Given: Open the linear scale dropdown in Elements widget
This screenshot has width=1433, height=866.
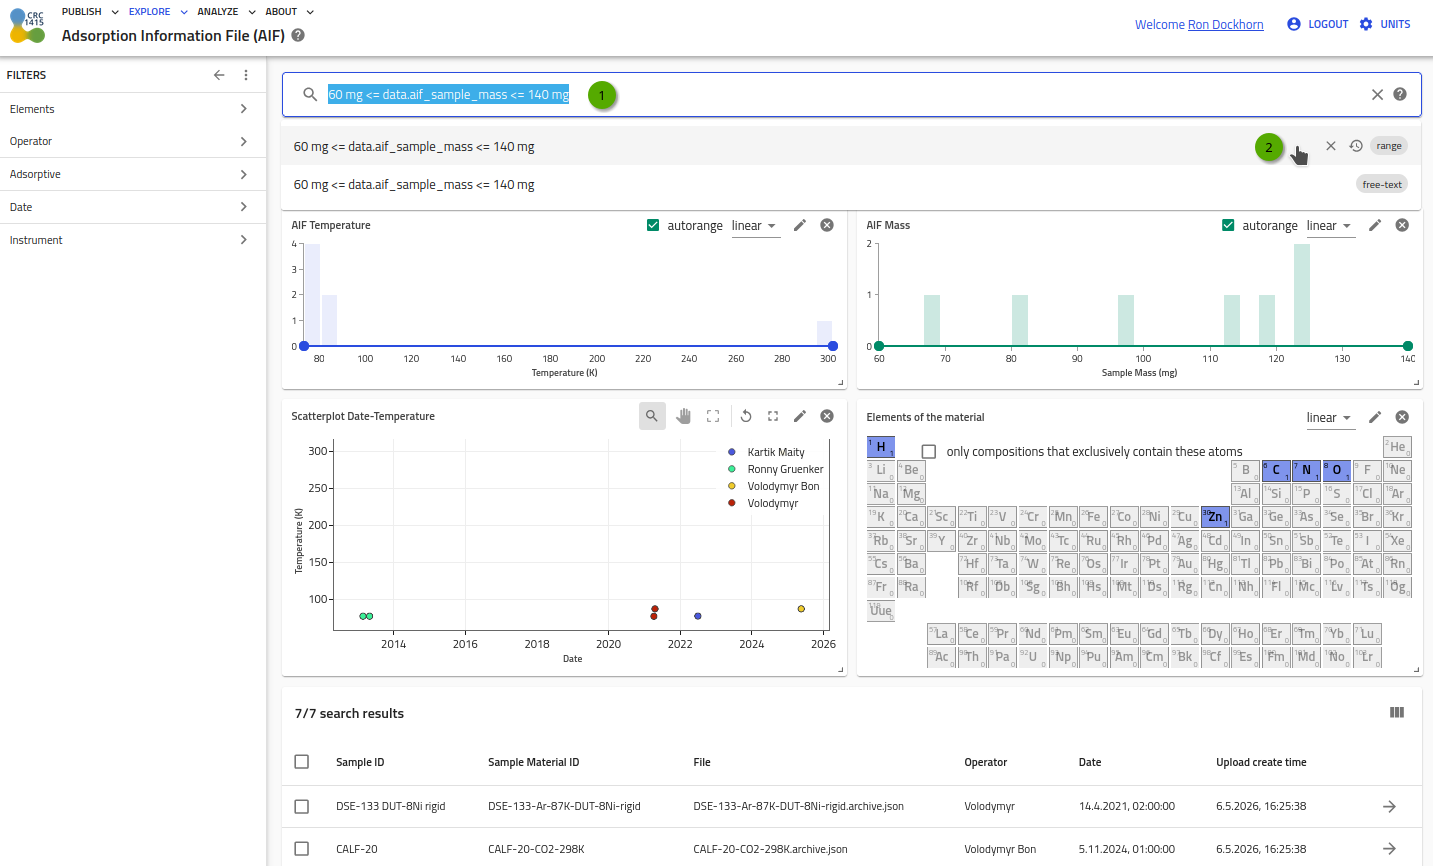Looking at the screenshot, I should (1330, 418).
